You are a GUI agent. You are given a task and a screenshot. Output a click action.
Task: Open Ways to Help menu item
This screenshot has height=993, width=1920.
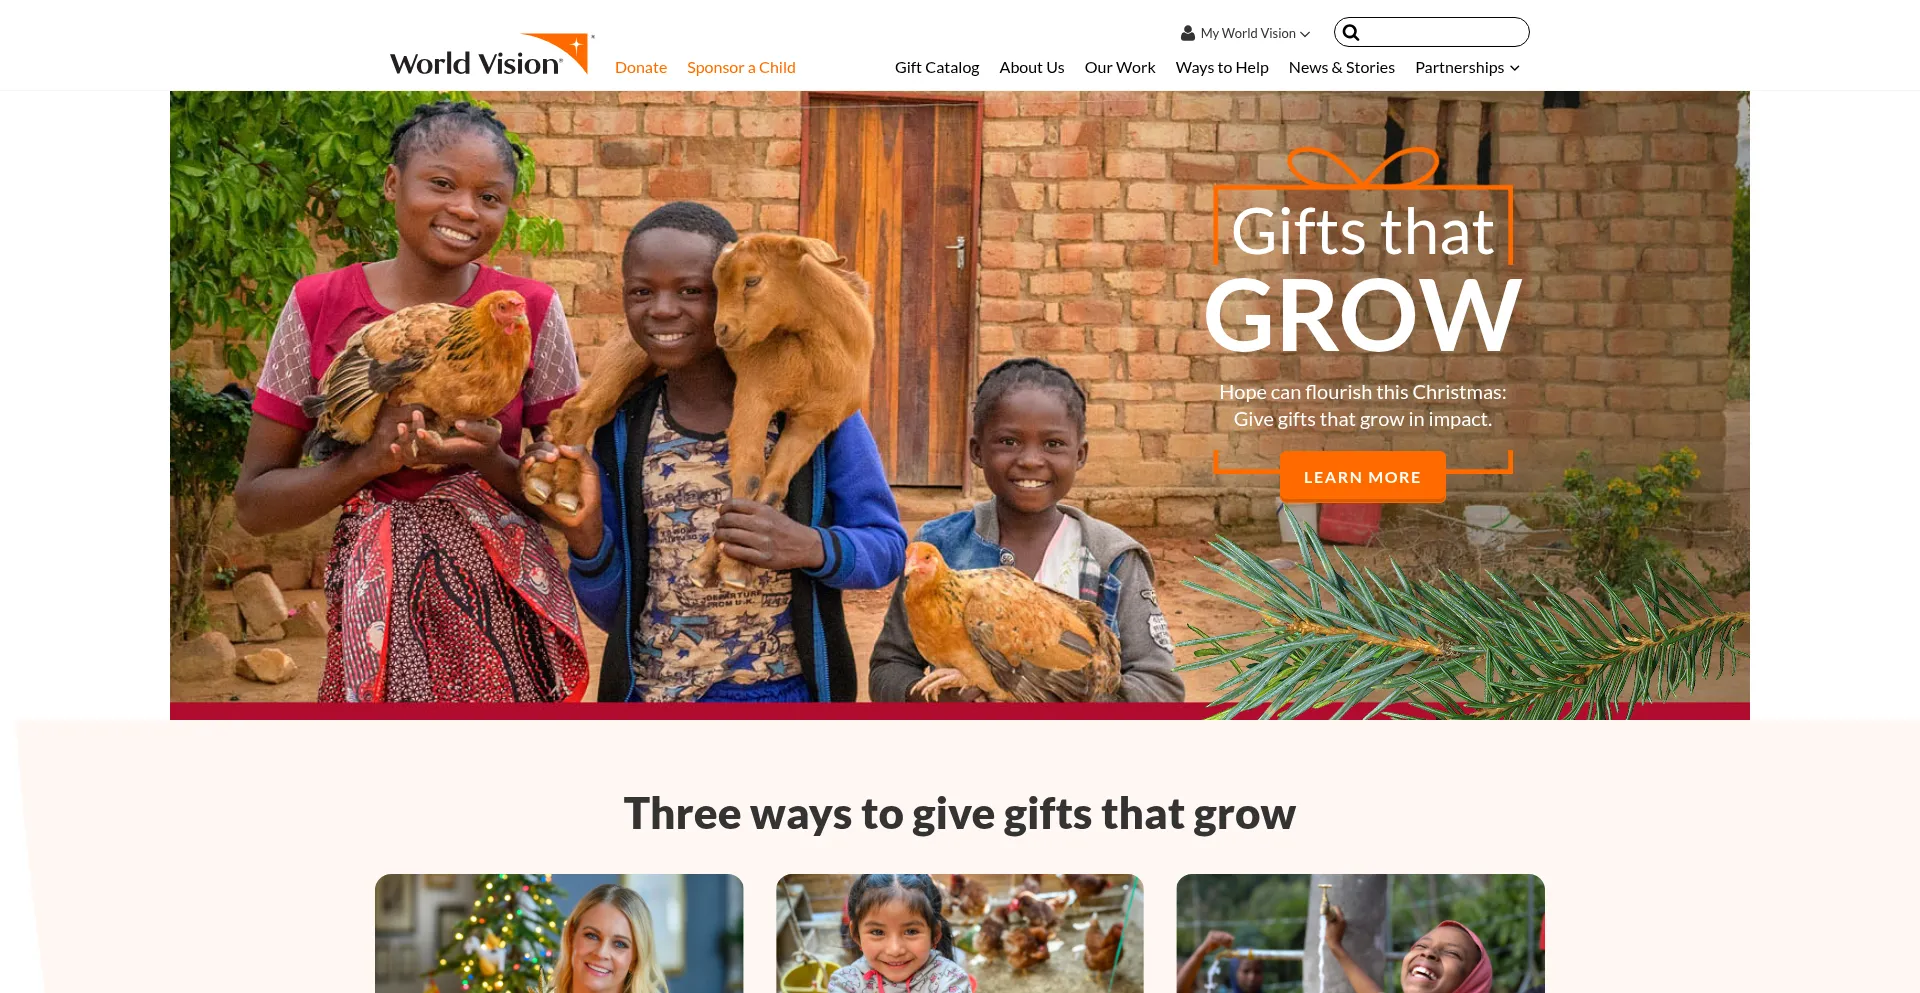pos(1222,67)
